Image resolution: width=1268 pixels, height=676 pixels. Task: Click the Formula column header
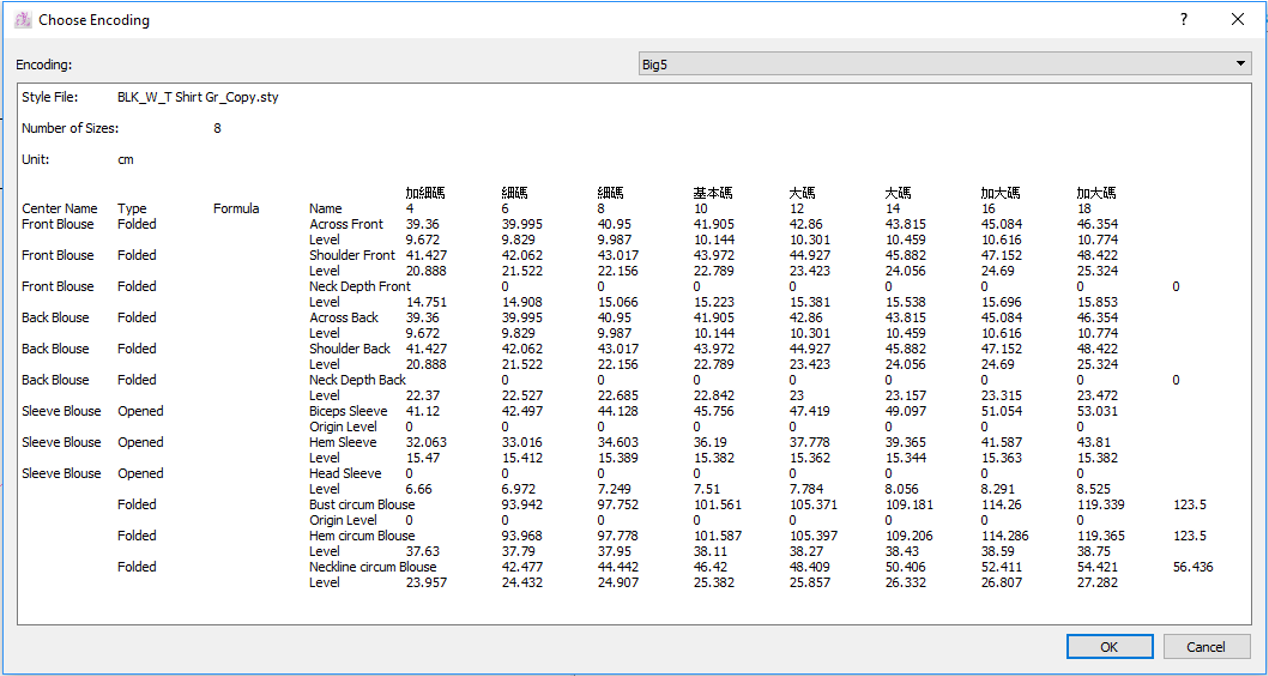tap(236, 209)
